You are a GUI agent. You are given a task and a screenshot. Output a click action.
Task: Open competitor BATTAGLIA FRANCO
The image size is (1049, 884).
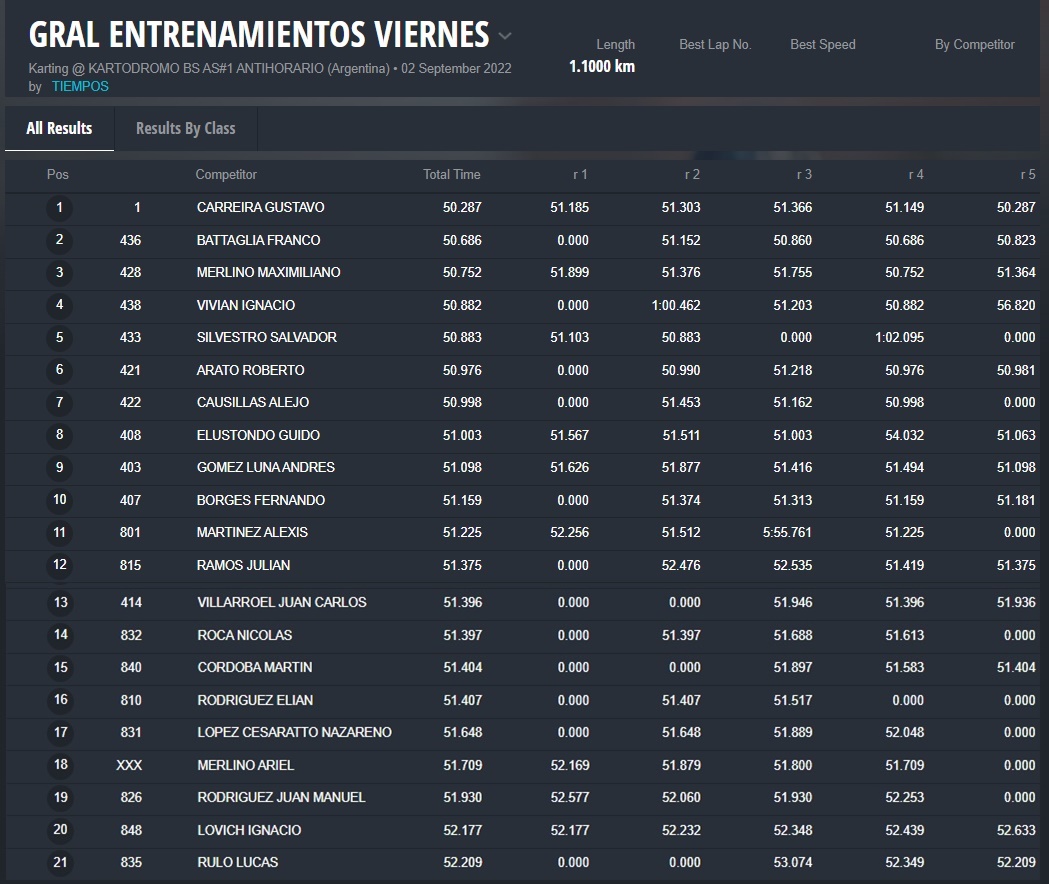[258, 240]
